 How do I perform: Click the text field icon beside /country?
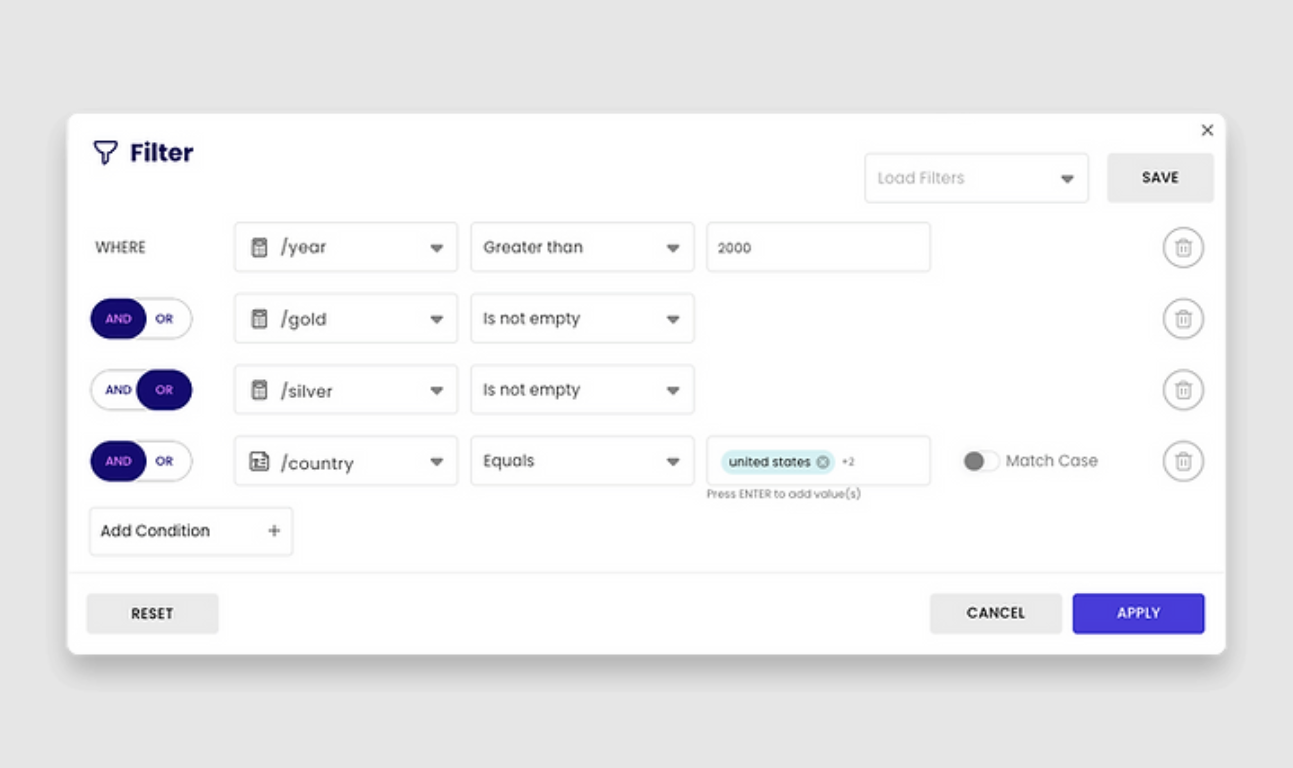(259, 461)
